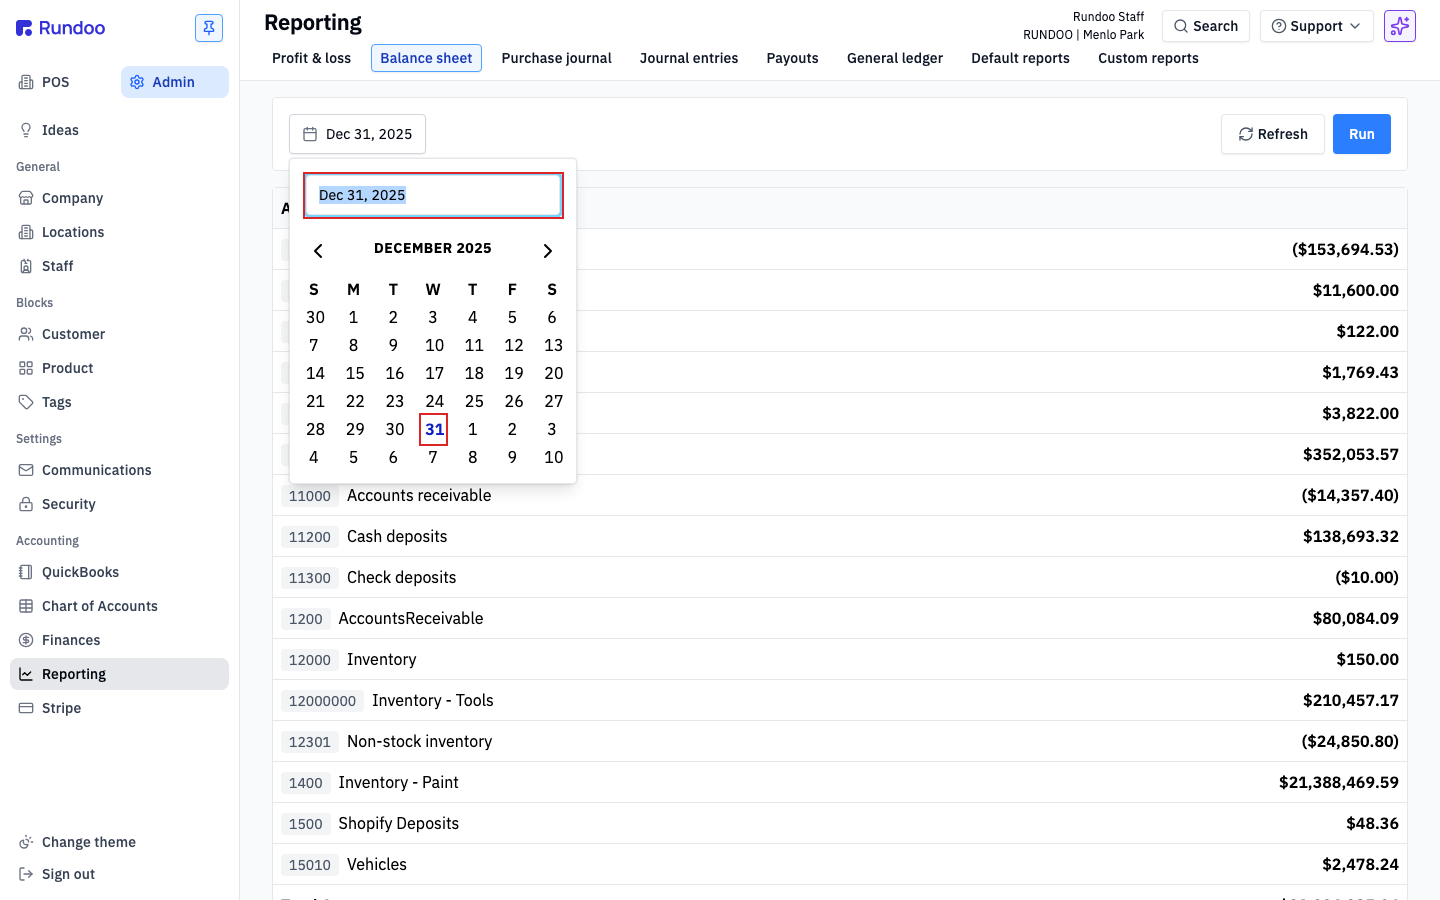The height and width of the screenshot is (900, 1440).
Task: Click the $352,053.57 amount
Action: point(1350,454)
